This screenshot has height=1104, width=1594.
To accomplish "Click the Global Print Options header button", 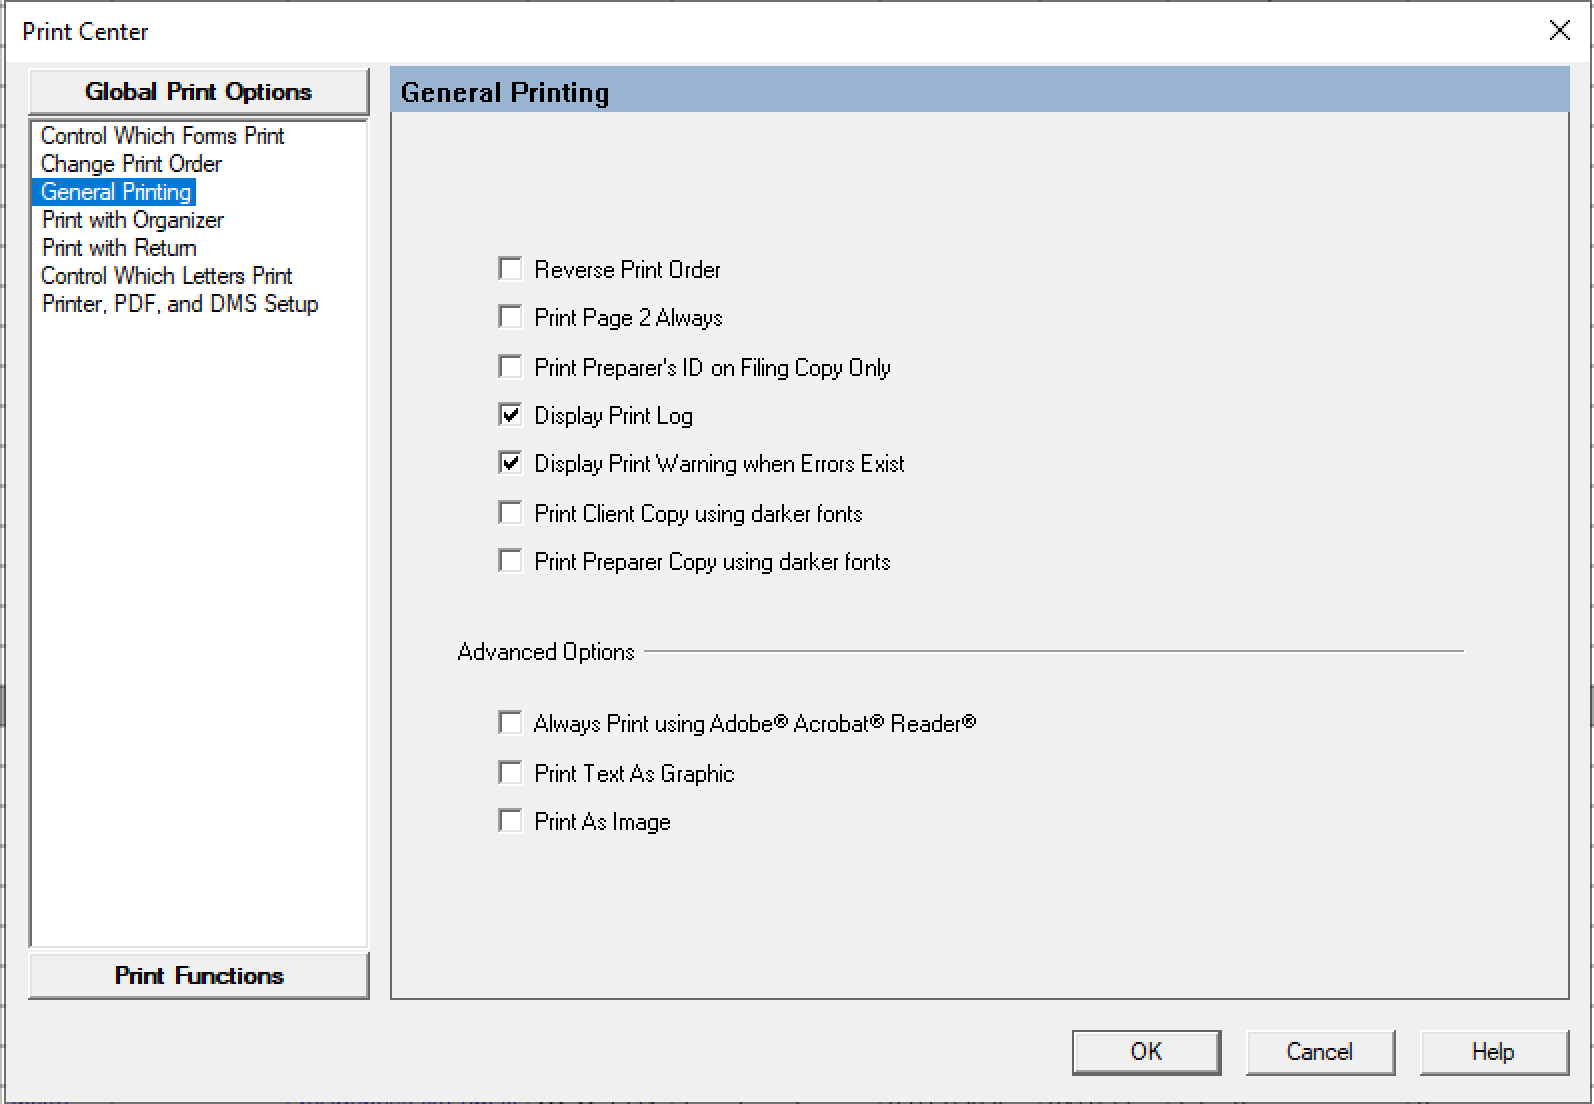I will click(x=199, y=92).
